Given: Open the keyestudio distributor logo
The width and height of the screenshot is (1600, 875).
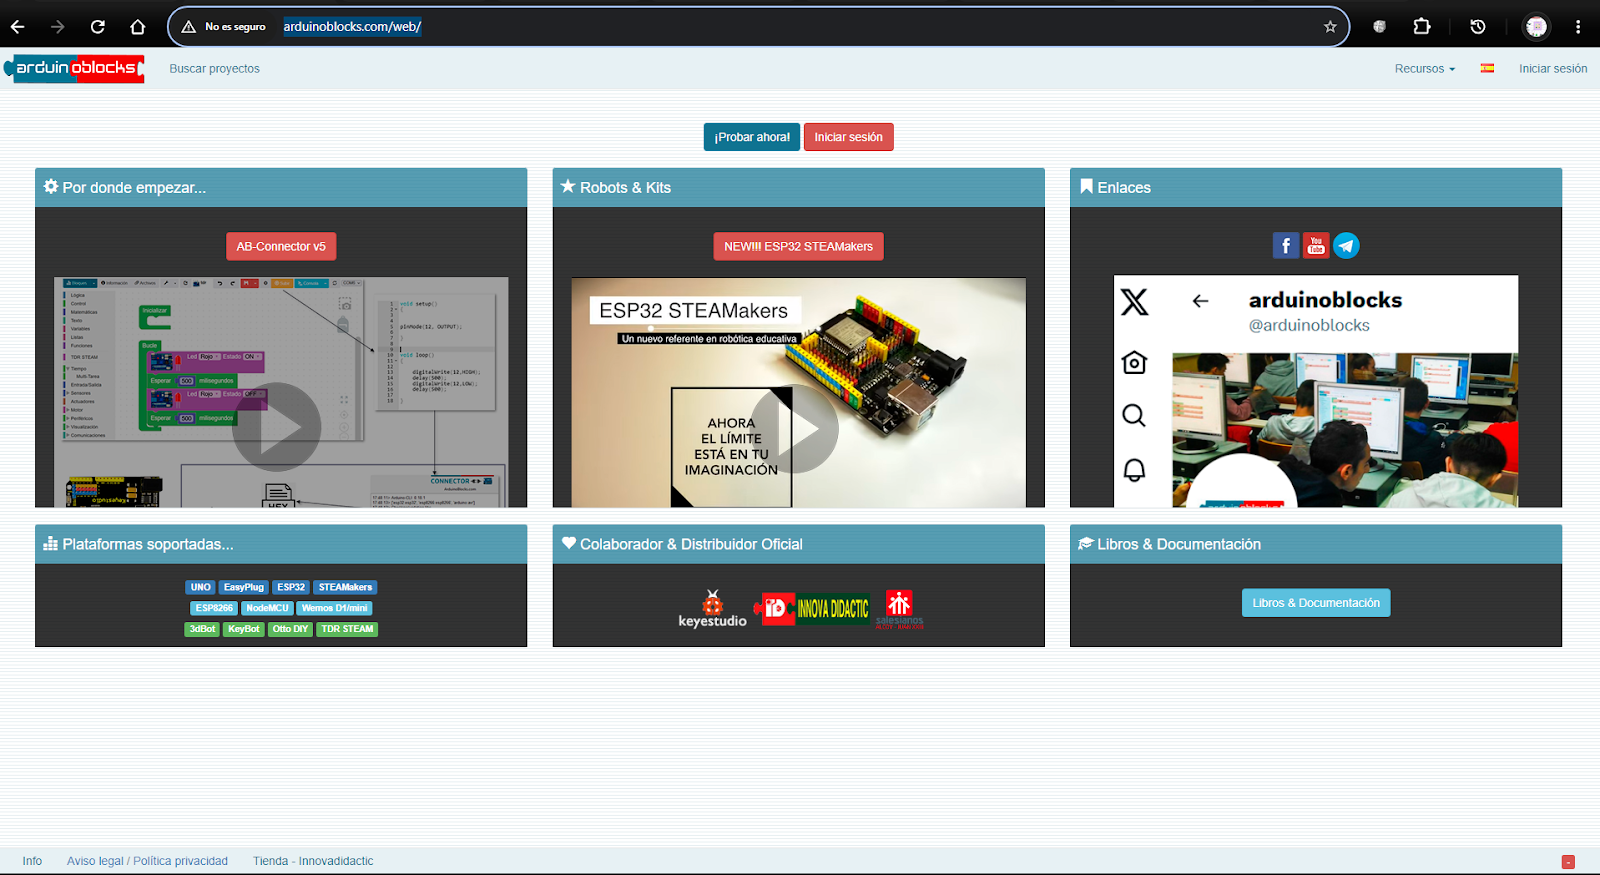Looking at the screenshot, I should click(x=712, y=609).
